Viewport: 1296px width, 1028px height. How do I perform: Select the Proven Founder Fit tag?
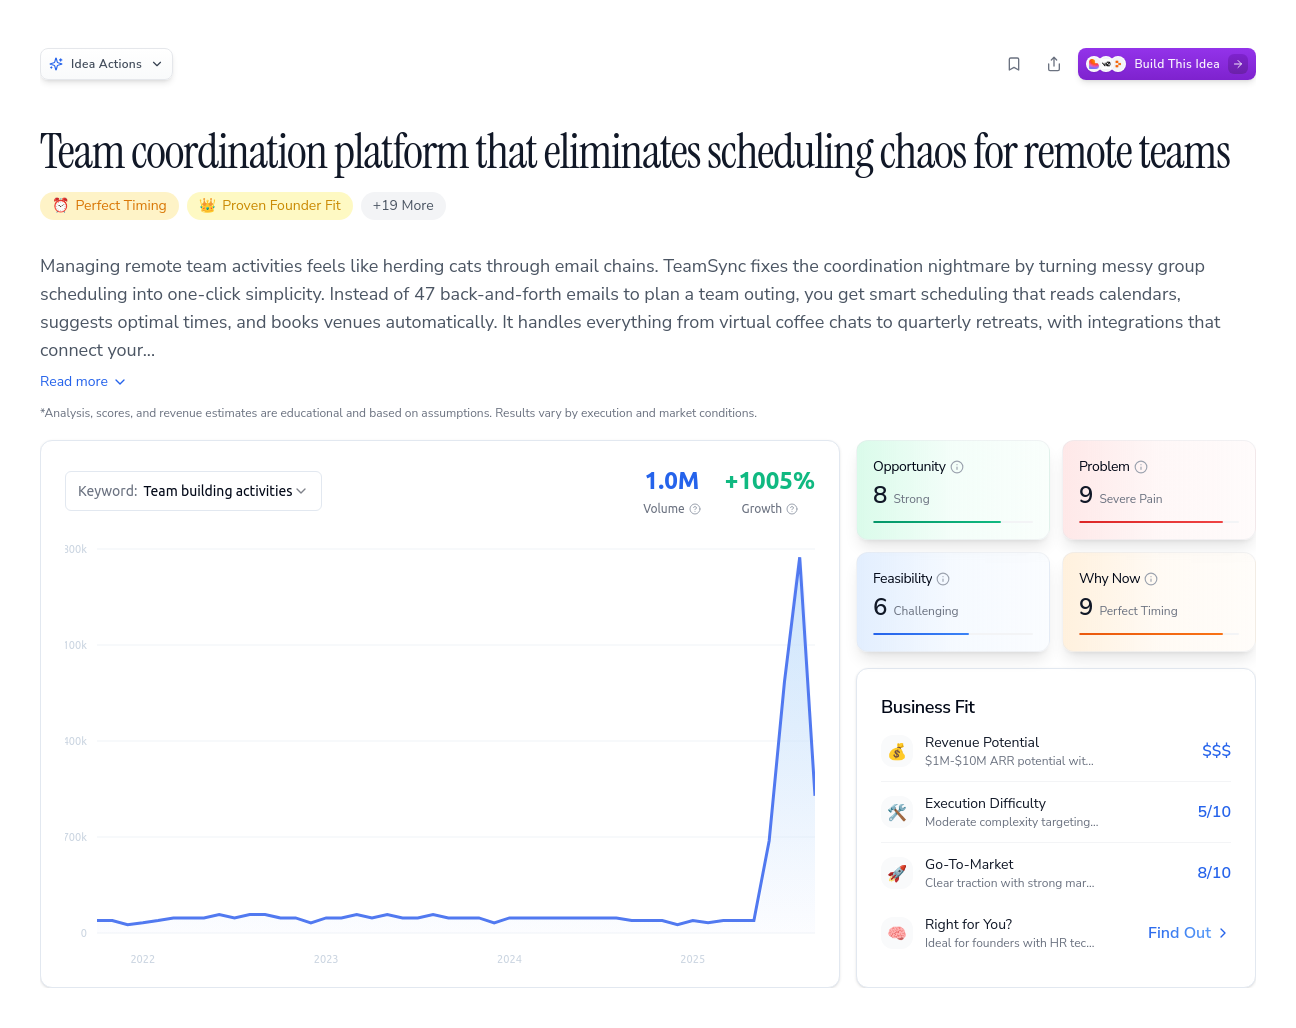269,205
